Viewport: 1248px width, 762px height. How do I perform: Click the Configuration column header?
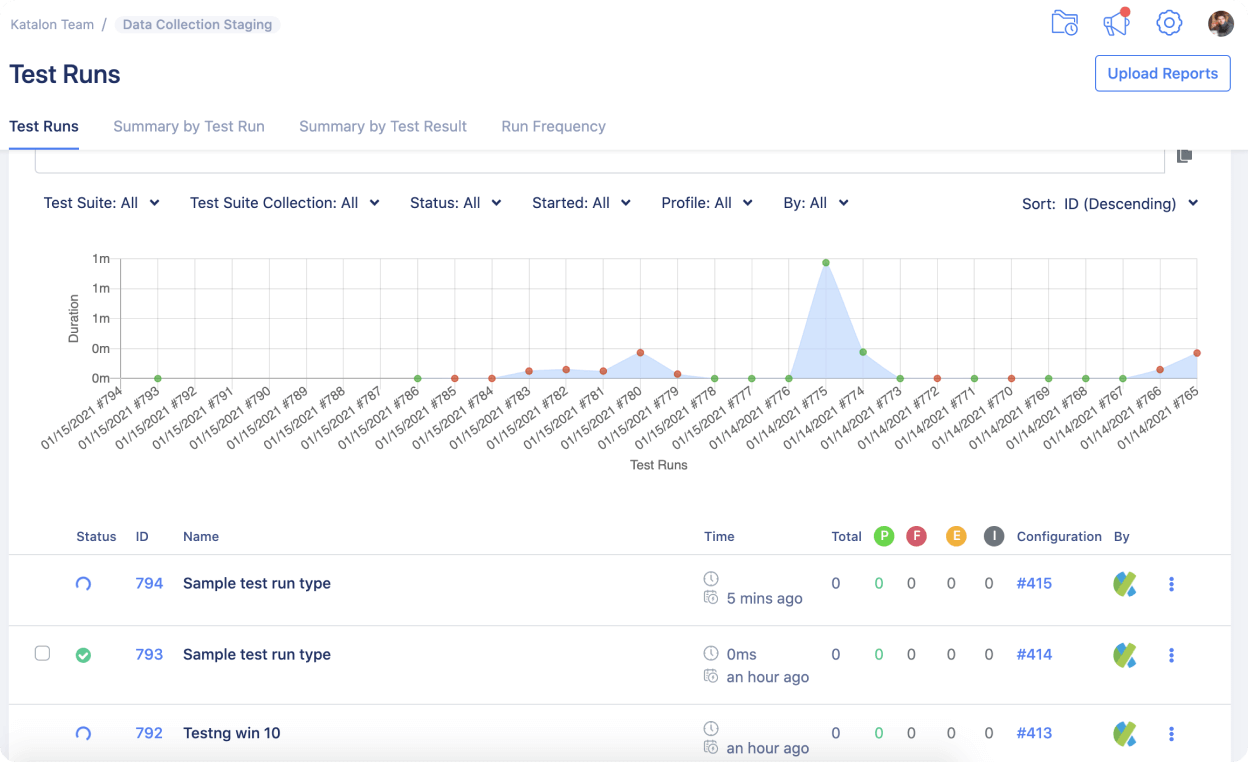1059,537
